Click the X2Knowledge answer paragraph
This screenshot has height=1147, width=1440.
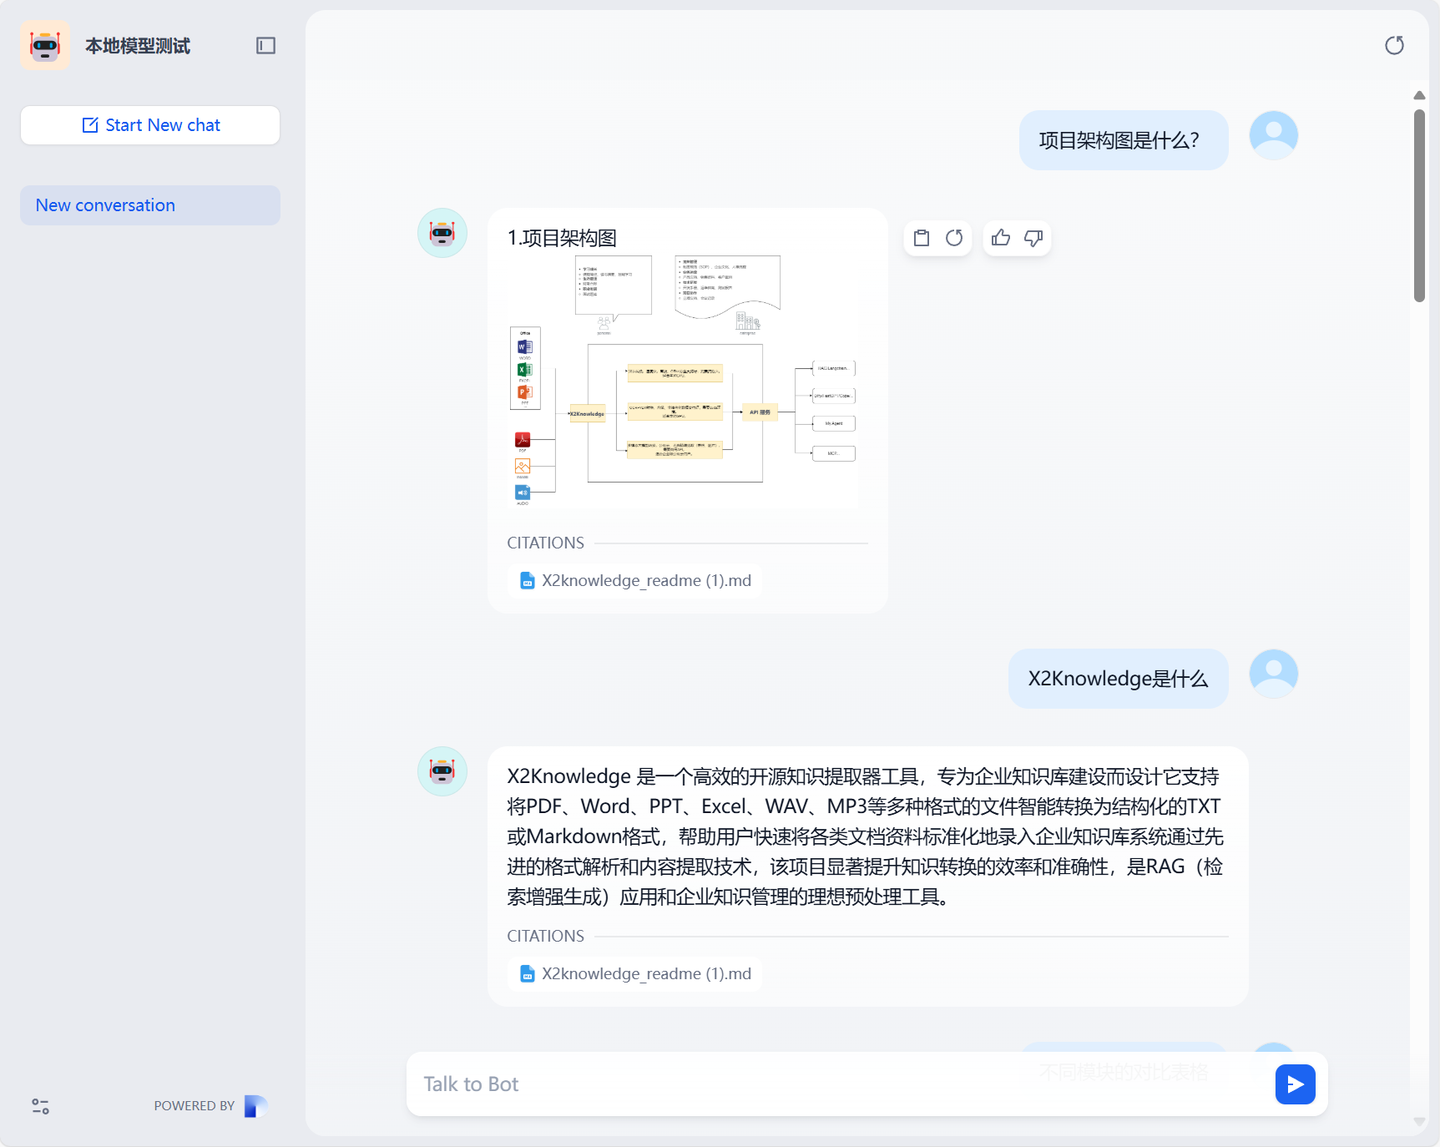[866, 836]
